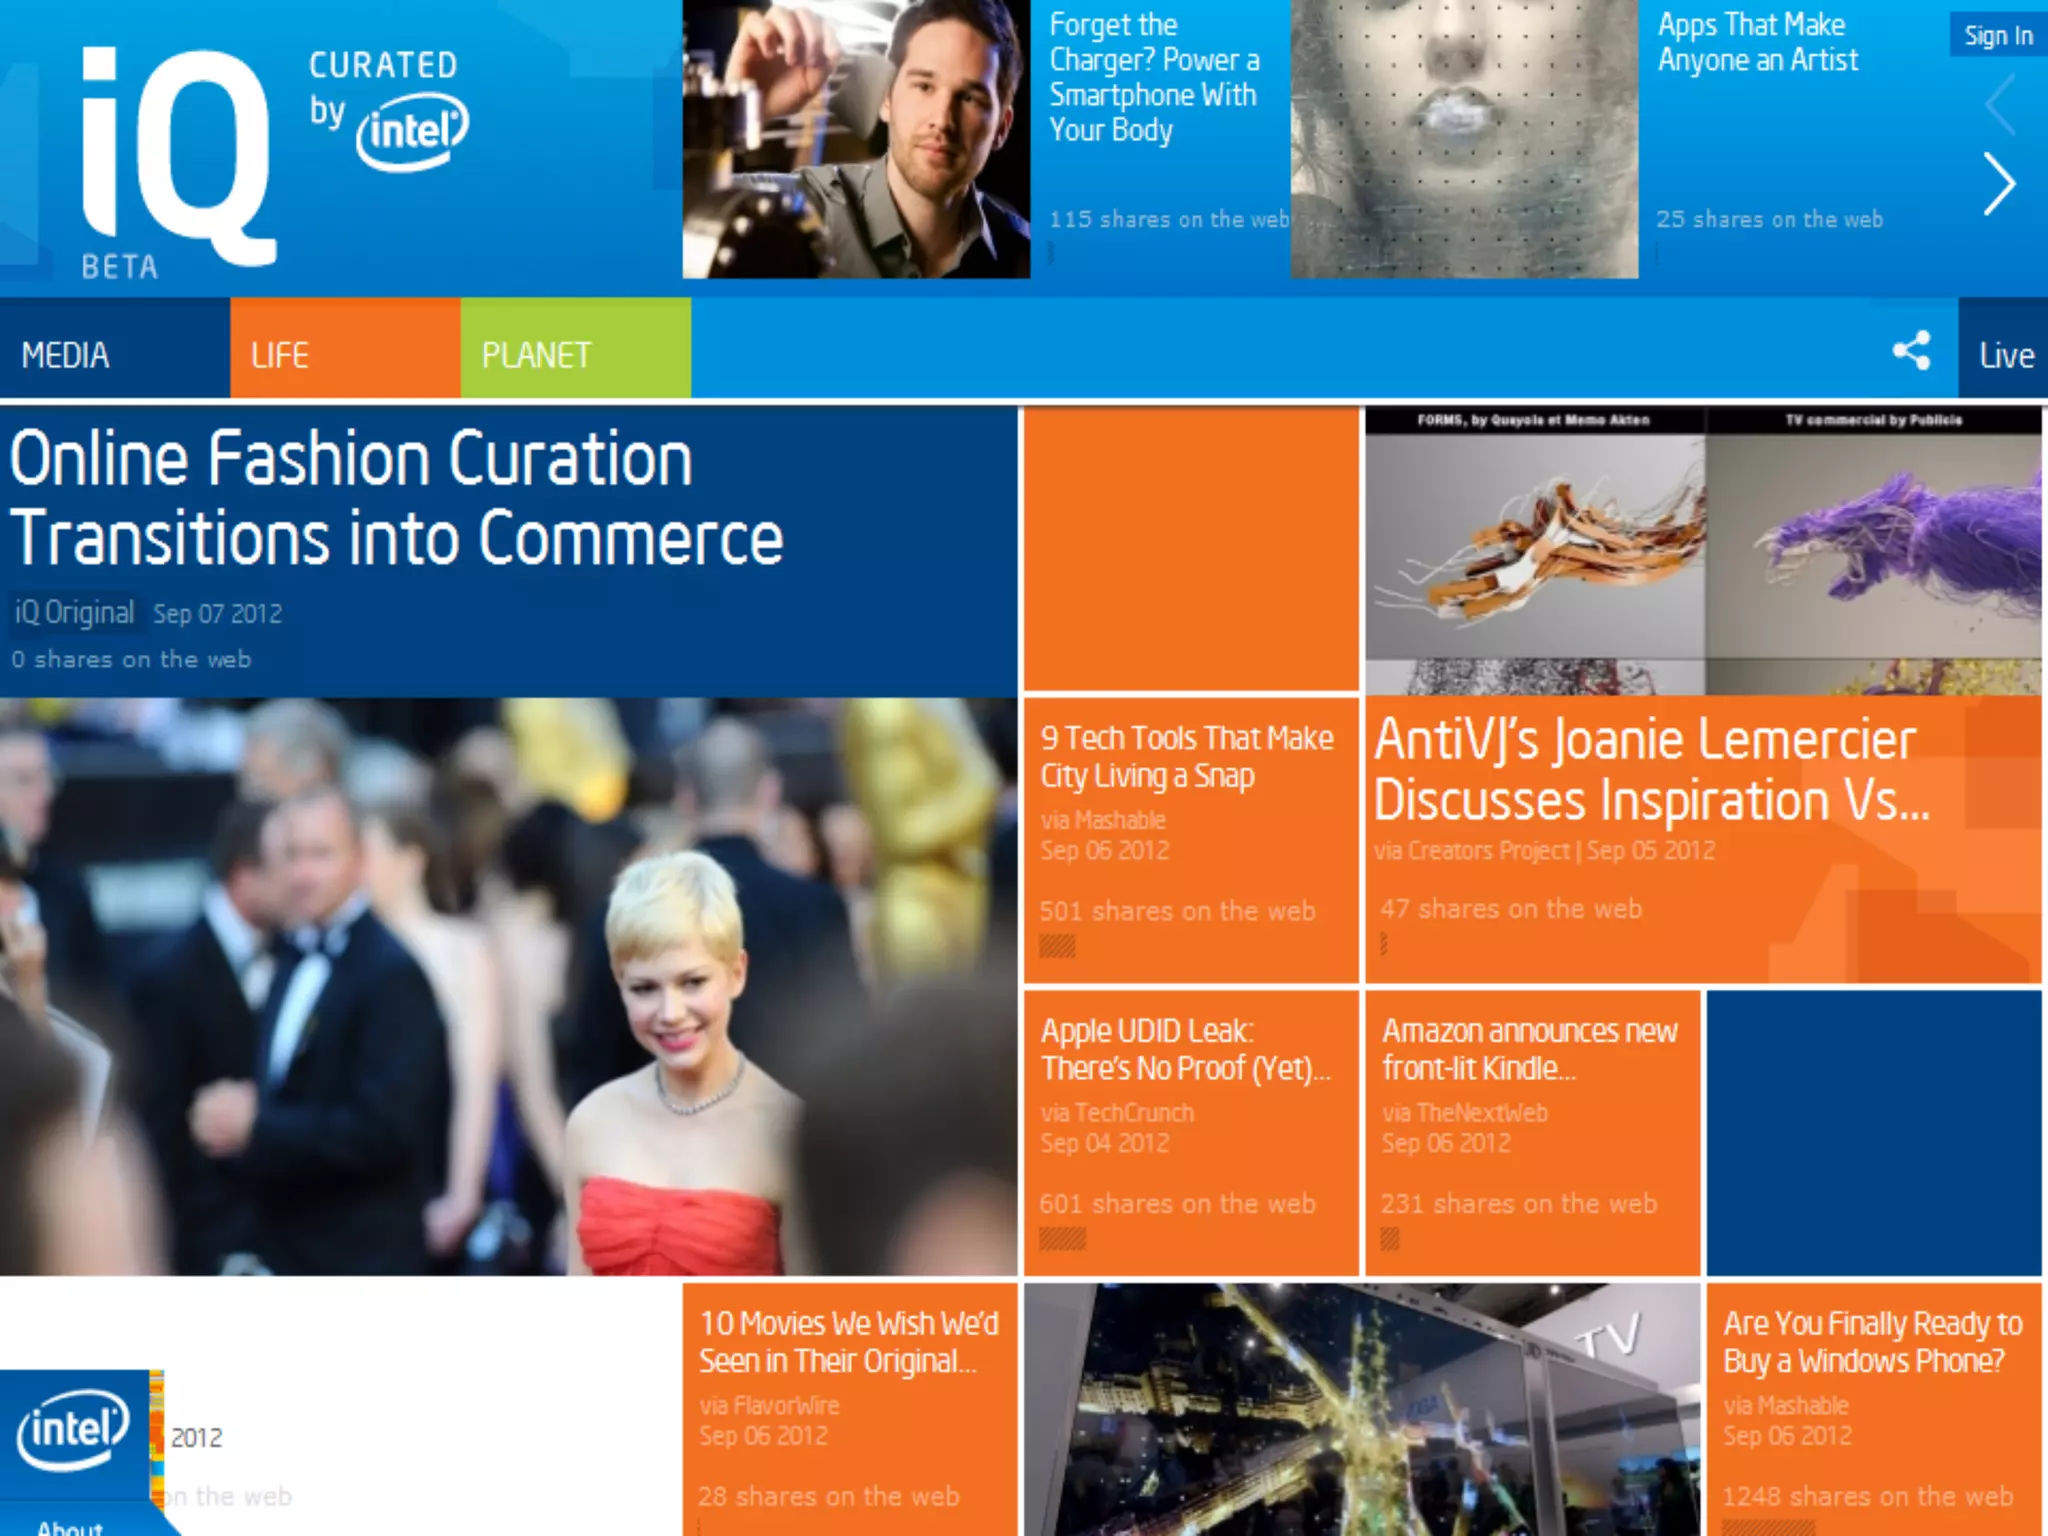Click the Sign In button
The width and height of the screenshot is (2048, 1536).
pyautogui.click(x=1997, y=36)
